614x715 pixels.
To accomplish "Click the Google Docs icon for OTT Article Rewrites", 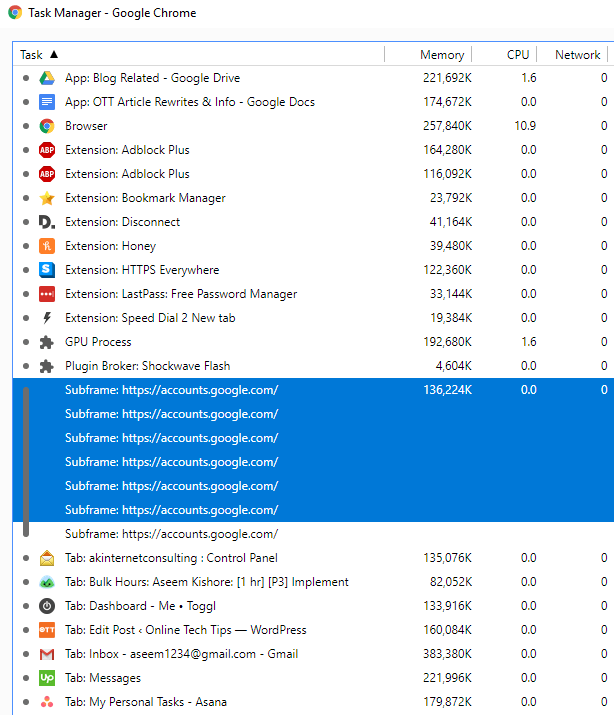I will pyautogui.click(x=46, y=102).
